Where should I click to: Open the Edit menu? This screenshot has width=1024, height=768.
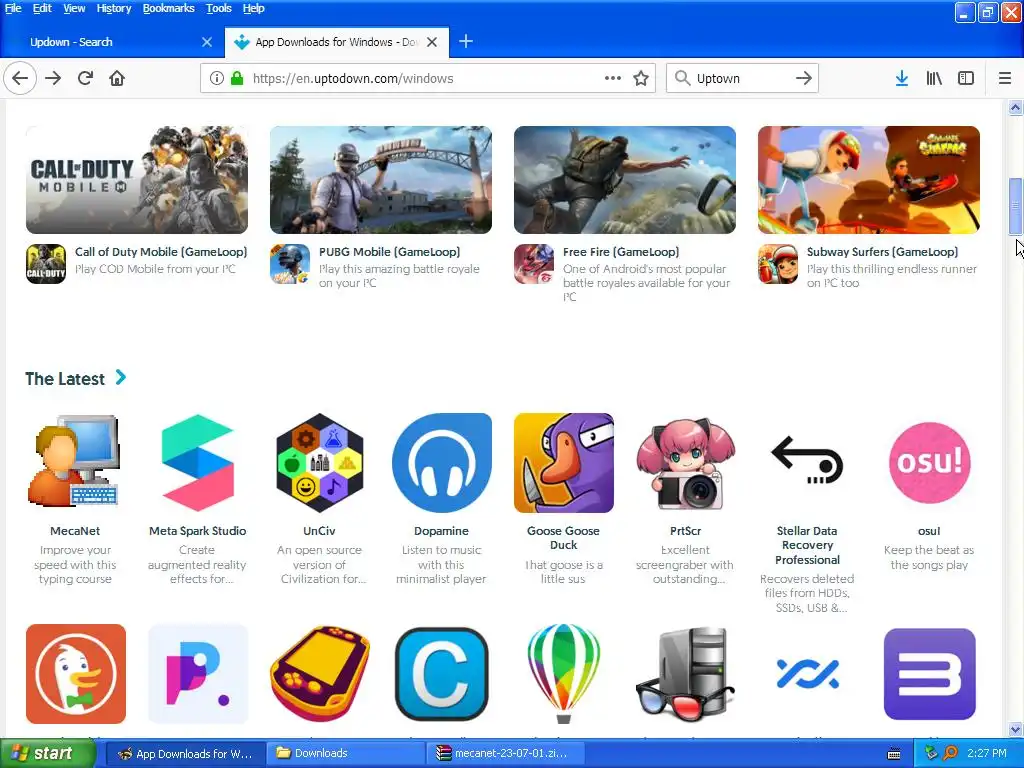tap(42, 8)
